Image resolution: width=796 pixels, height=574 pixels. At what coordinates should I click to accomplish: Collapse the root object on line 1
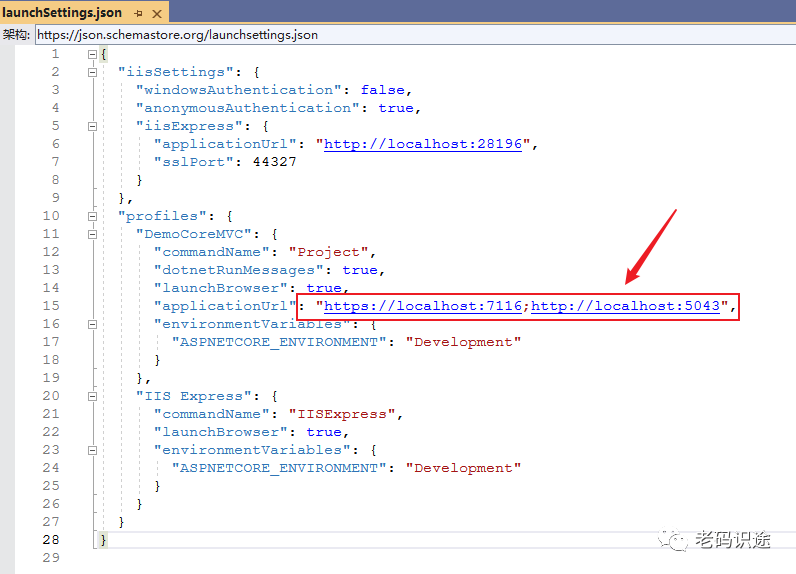click(92, 54)
